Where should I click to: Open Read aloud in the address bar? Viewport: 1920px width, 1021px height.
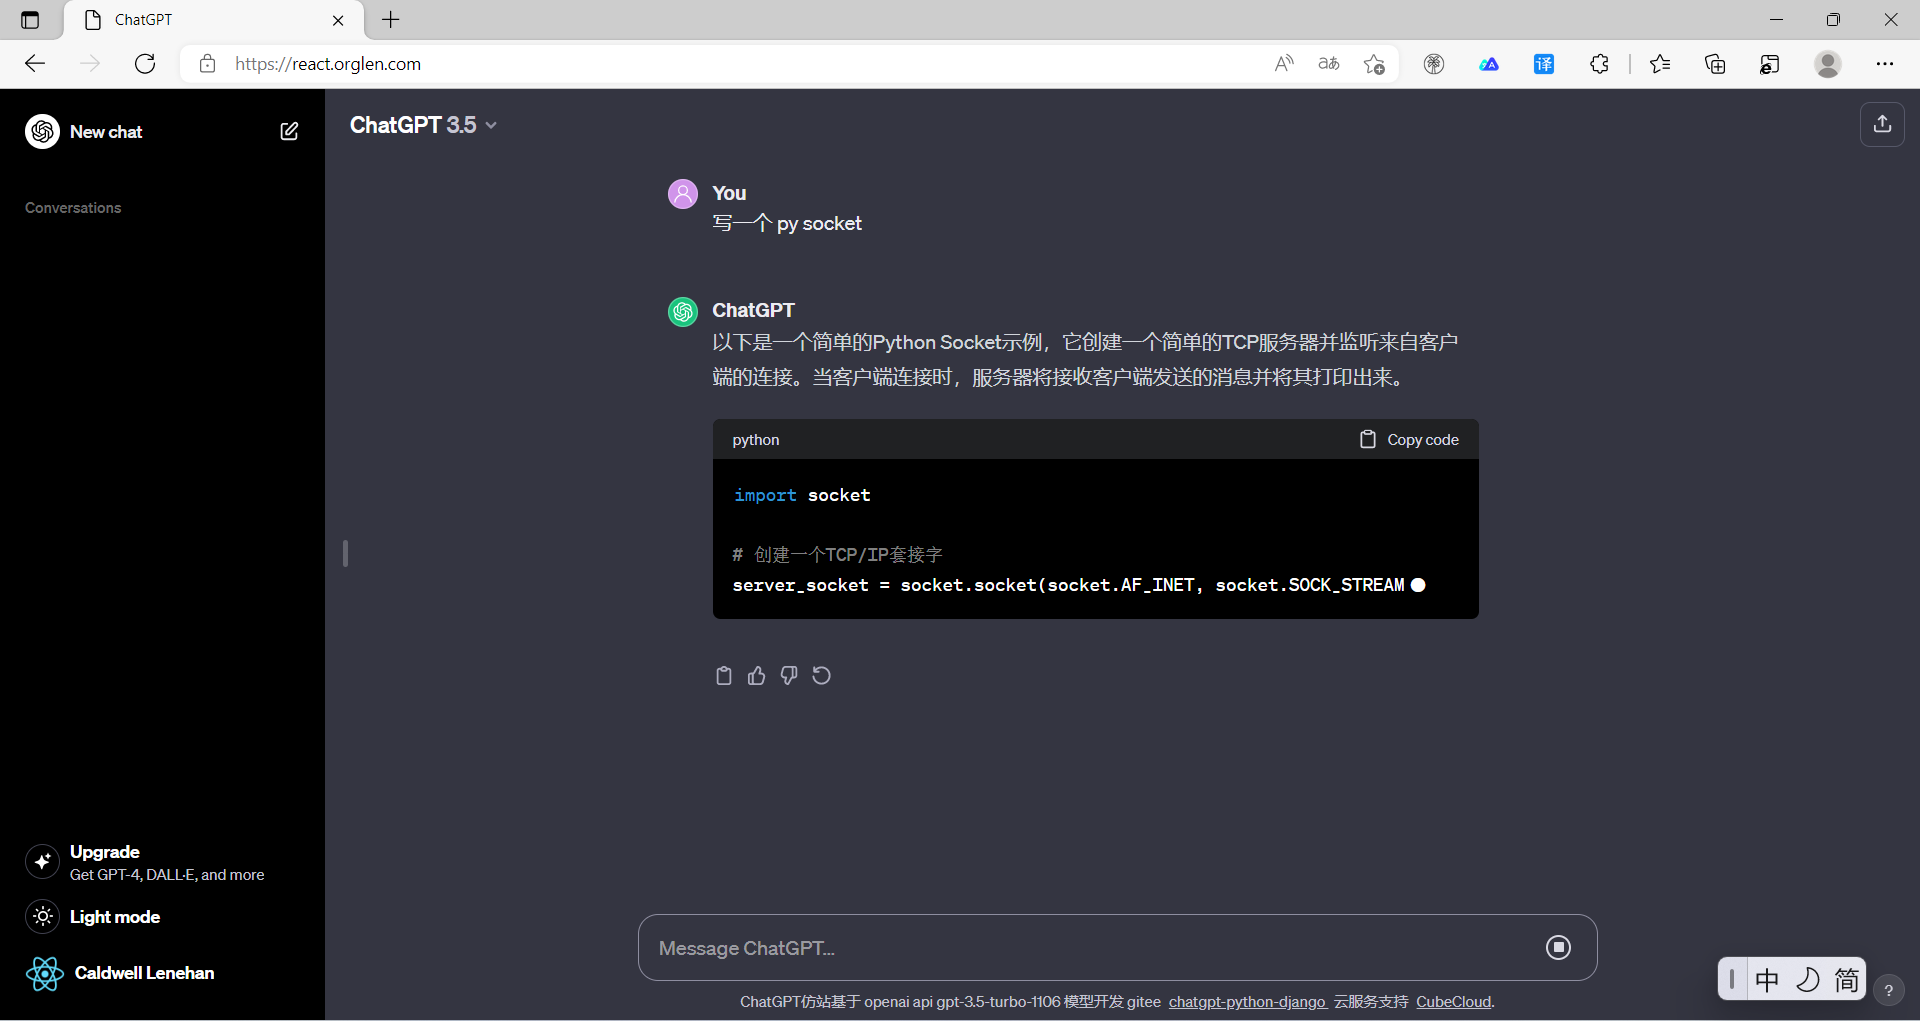(x=1284, y=64)
